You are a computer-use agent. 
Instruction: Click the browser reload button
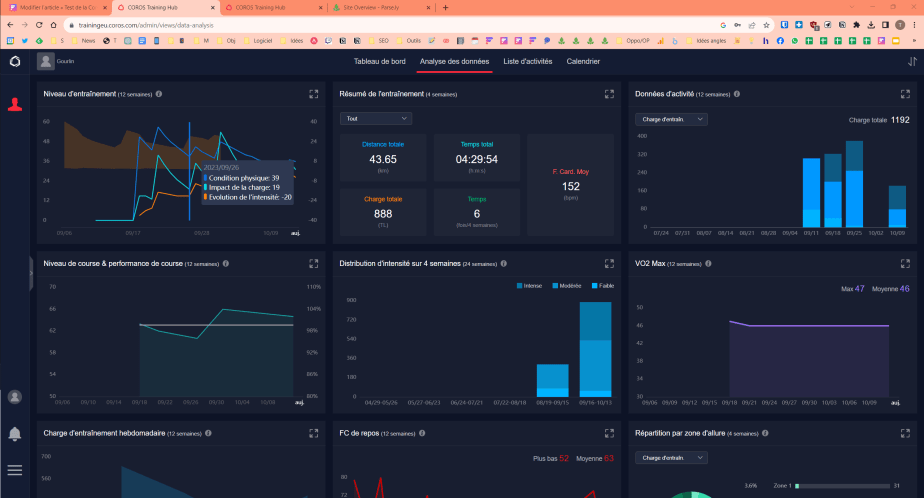pyautogui.click(x=39, y=25)
